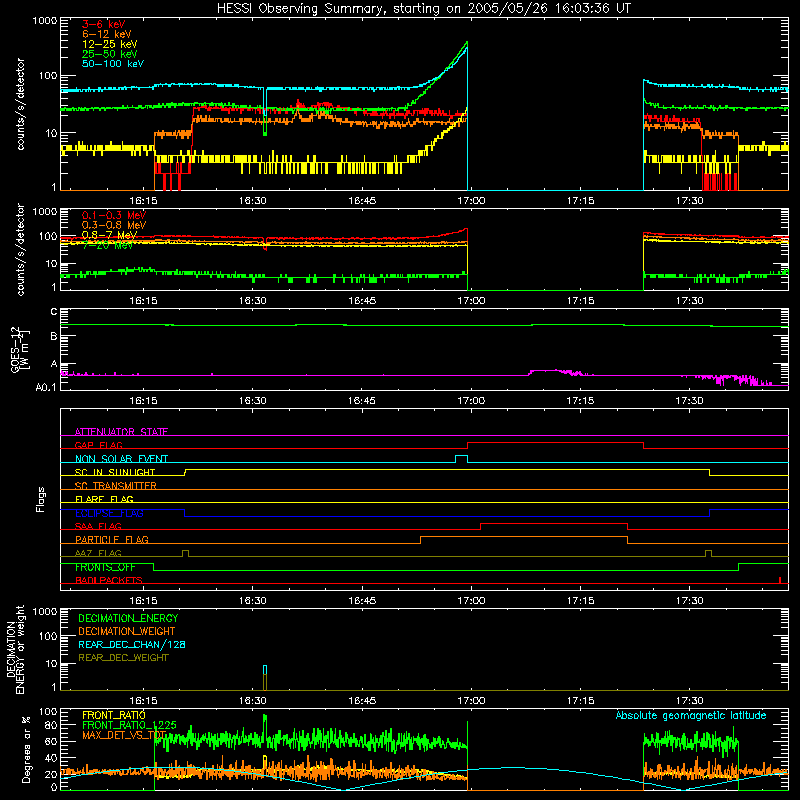Select the PARTICLE_FLAG label
The height and width of the screenshot is (800, 800).
[112, 539]
